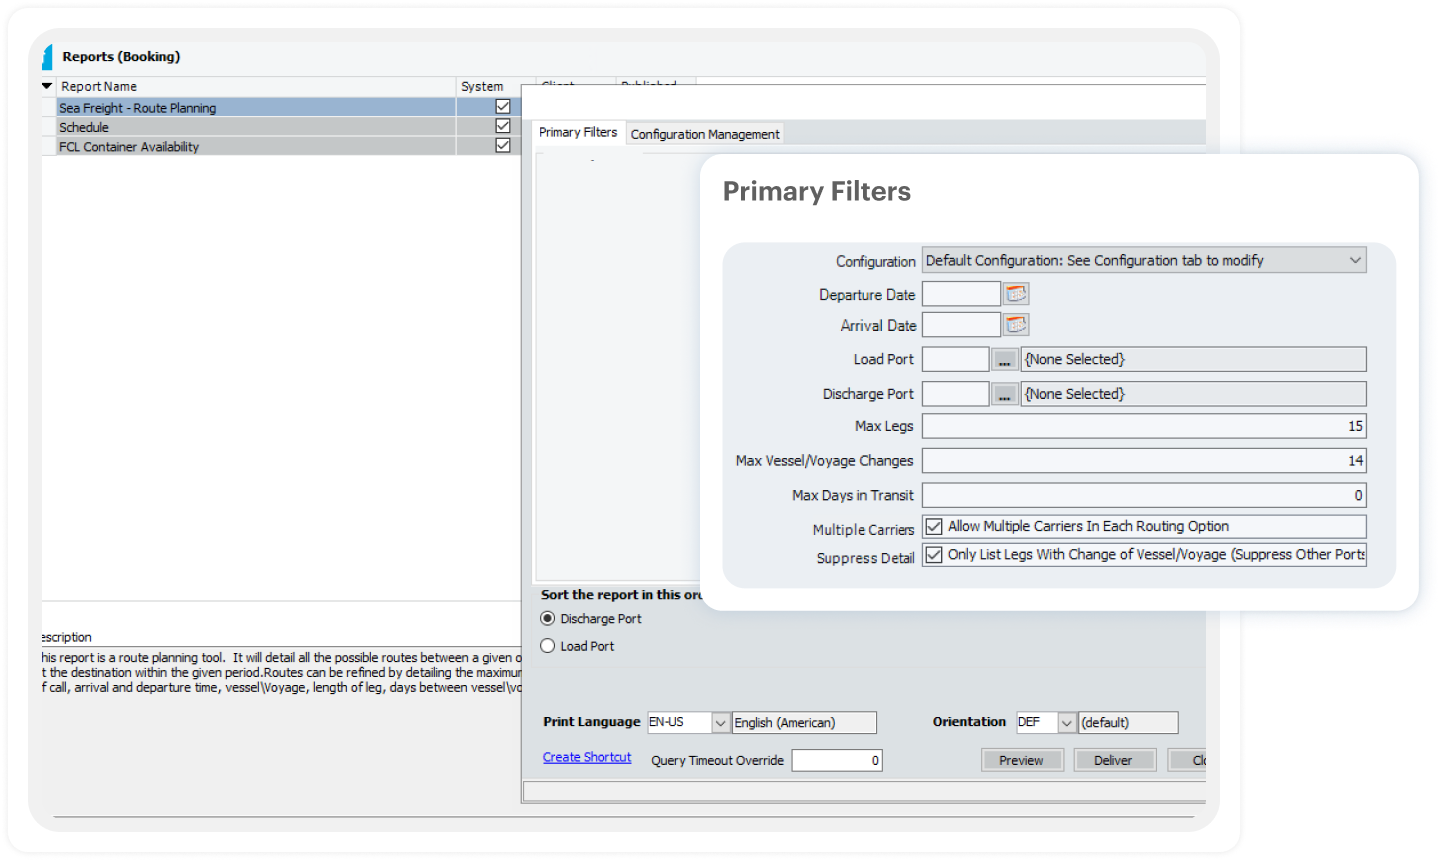Click the Load Port lookup ellipsis button
This screenshot has width=1442, height=860.
[x=1005, y=360]
